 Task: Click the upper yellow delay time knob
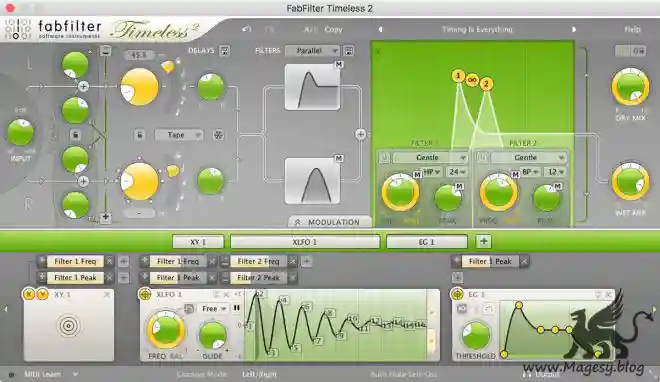pos(139,87)
